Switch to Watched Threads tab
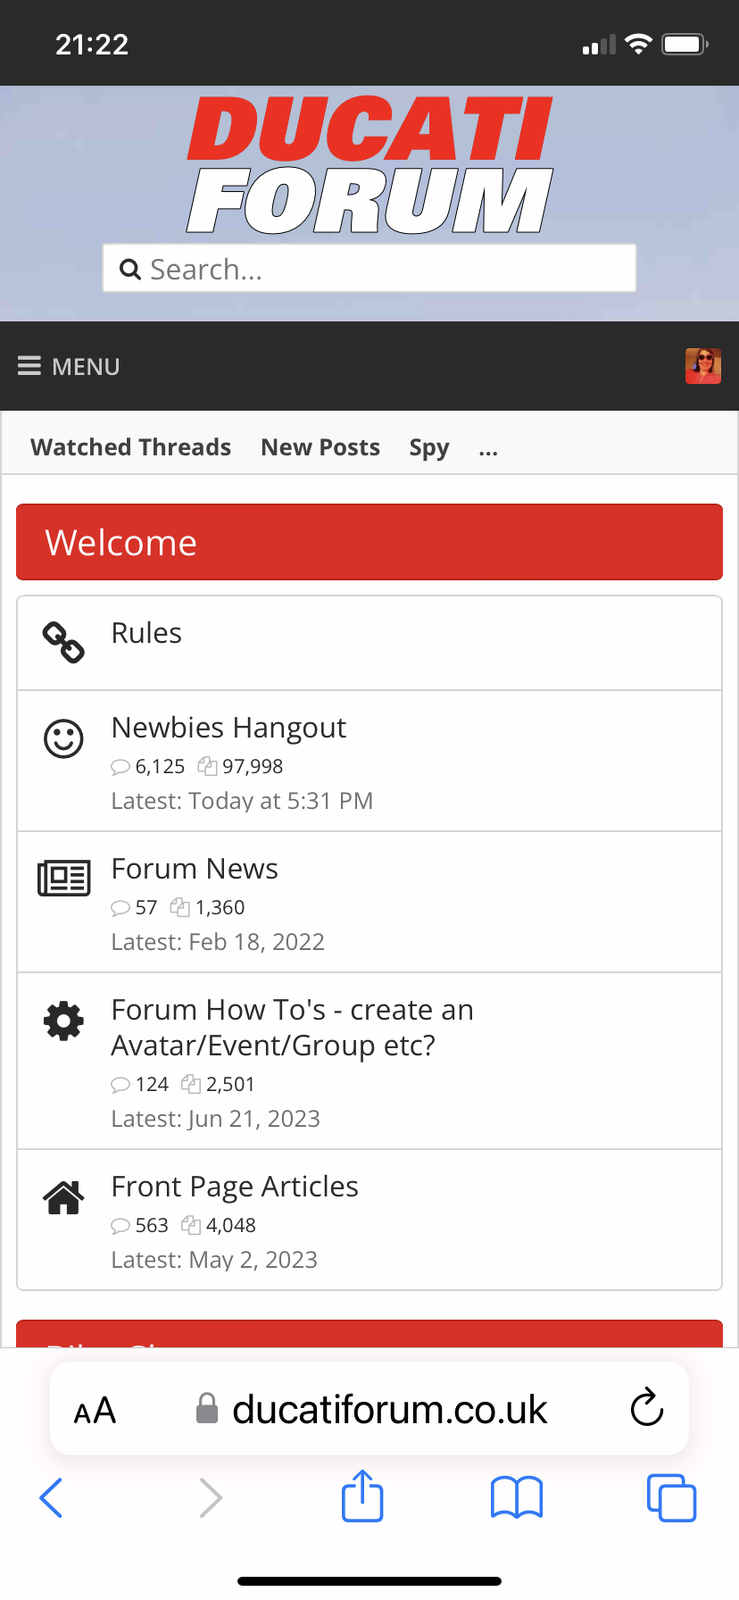739x1600 pixels. pos(131,447)
